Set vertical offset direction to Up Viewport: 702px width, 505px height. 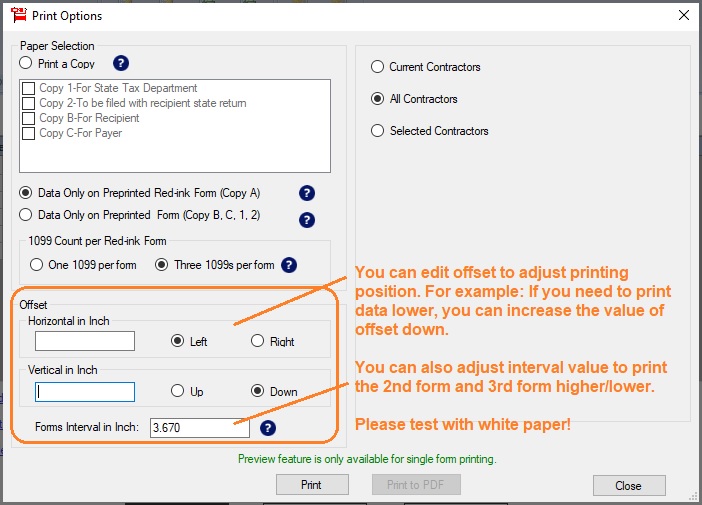click(177, 391)
